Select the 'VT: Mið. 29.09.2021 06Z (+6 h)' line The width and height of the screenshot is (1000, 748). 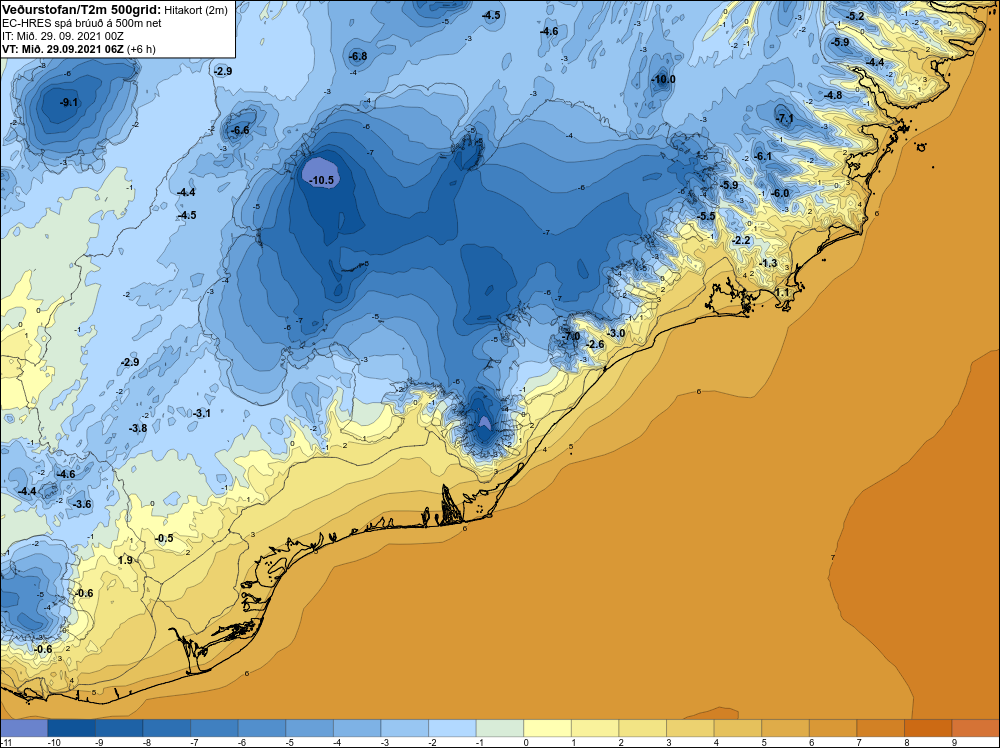(x=78, y=49)
